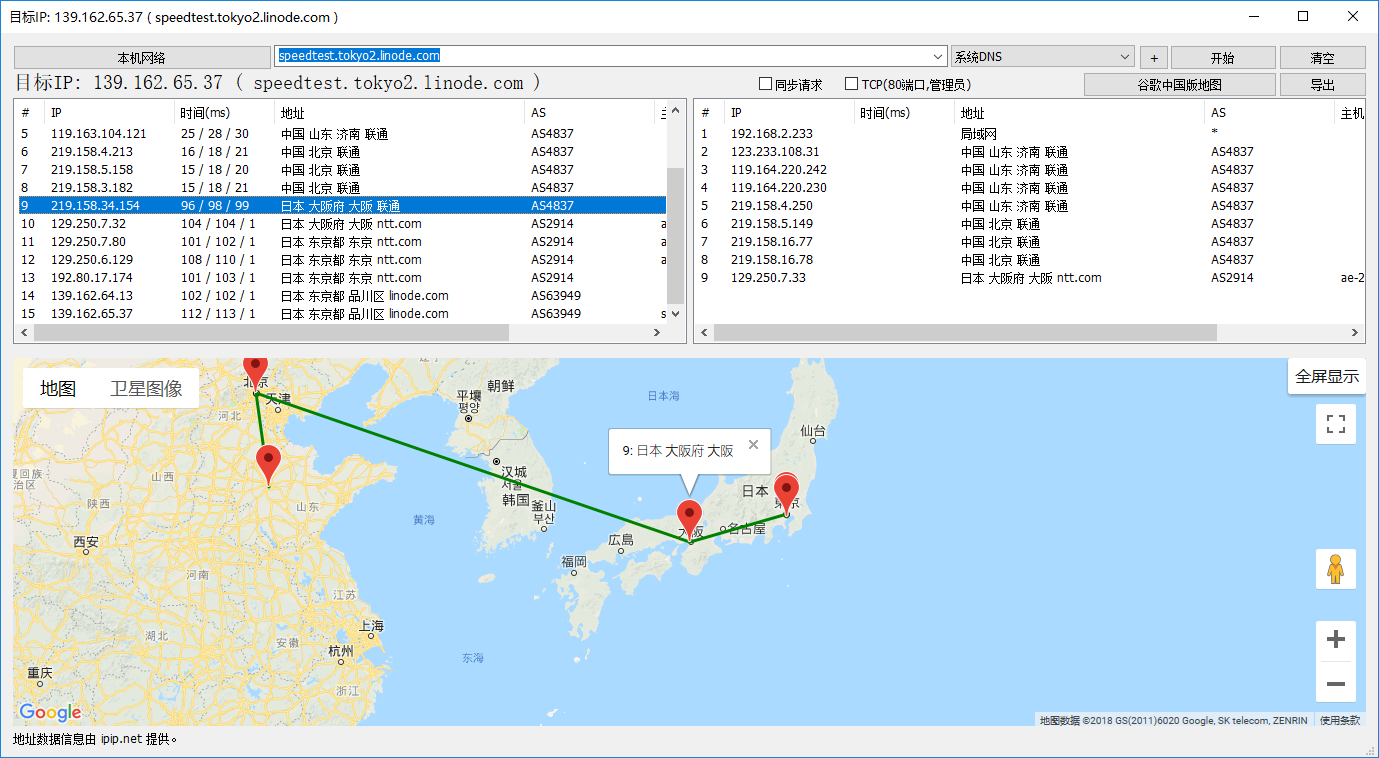Zoom out the map with minus
The width and height of the screenshot is (1379, 758).
pyautogui.click(x=1335, y=685)
